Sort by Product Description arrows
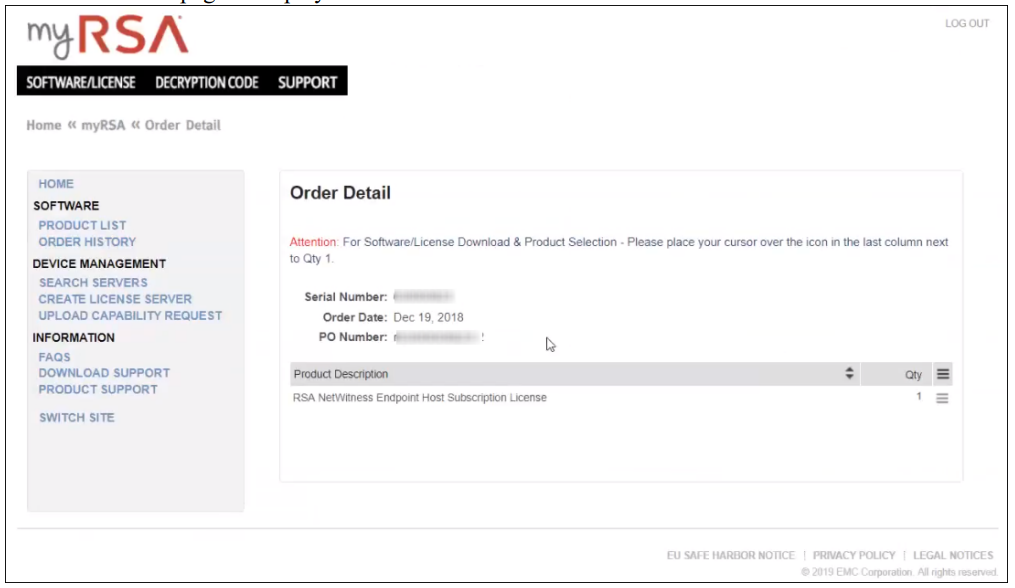The height and width of the screenshot is (588, 1015). point(849,374)
